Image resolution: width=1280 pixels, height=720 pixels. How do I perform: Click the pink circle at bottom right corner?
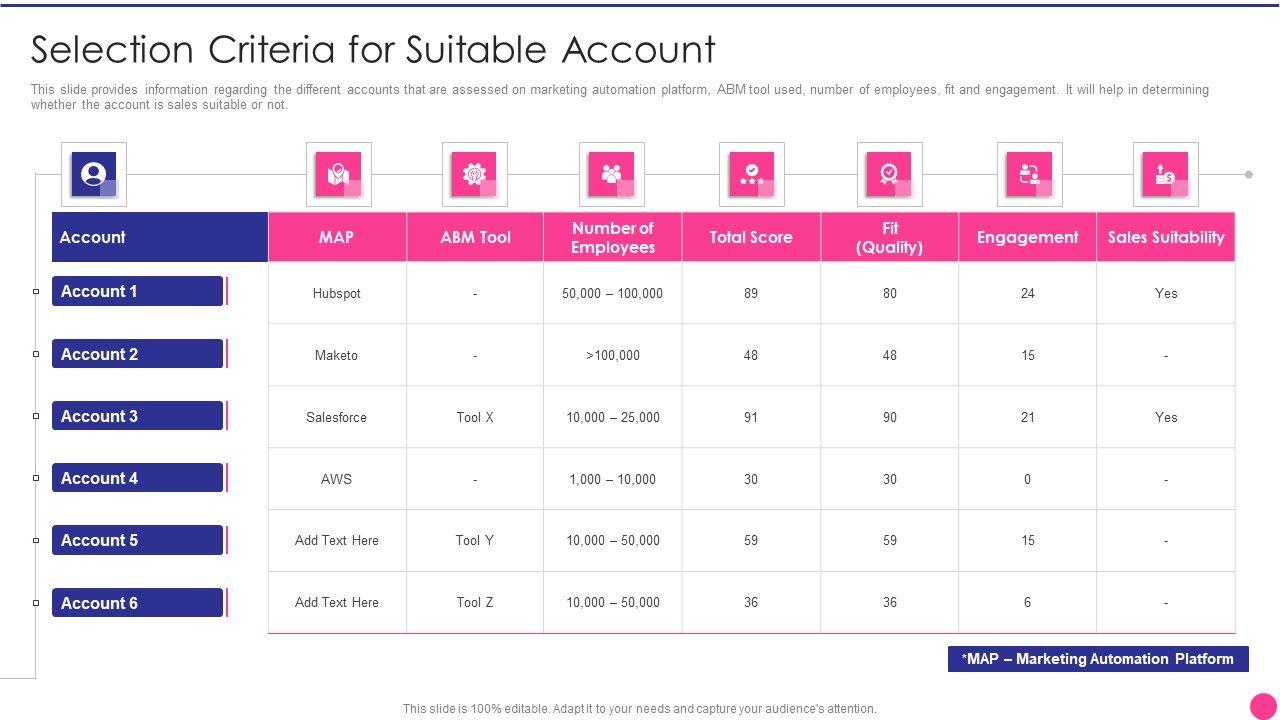1263,704
